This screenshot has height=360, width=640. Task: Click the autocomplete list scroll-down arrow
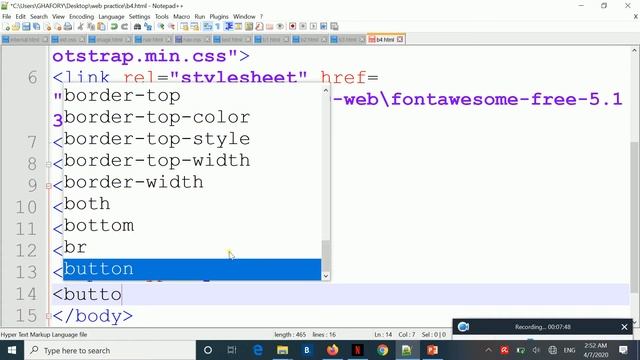click(x=326, y=276)
